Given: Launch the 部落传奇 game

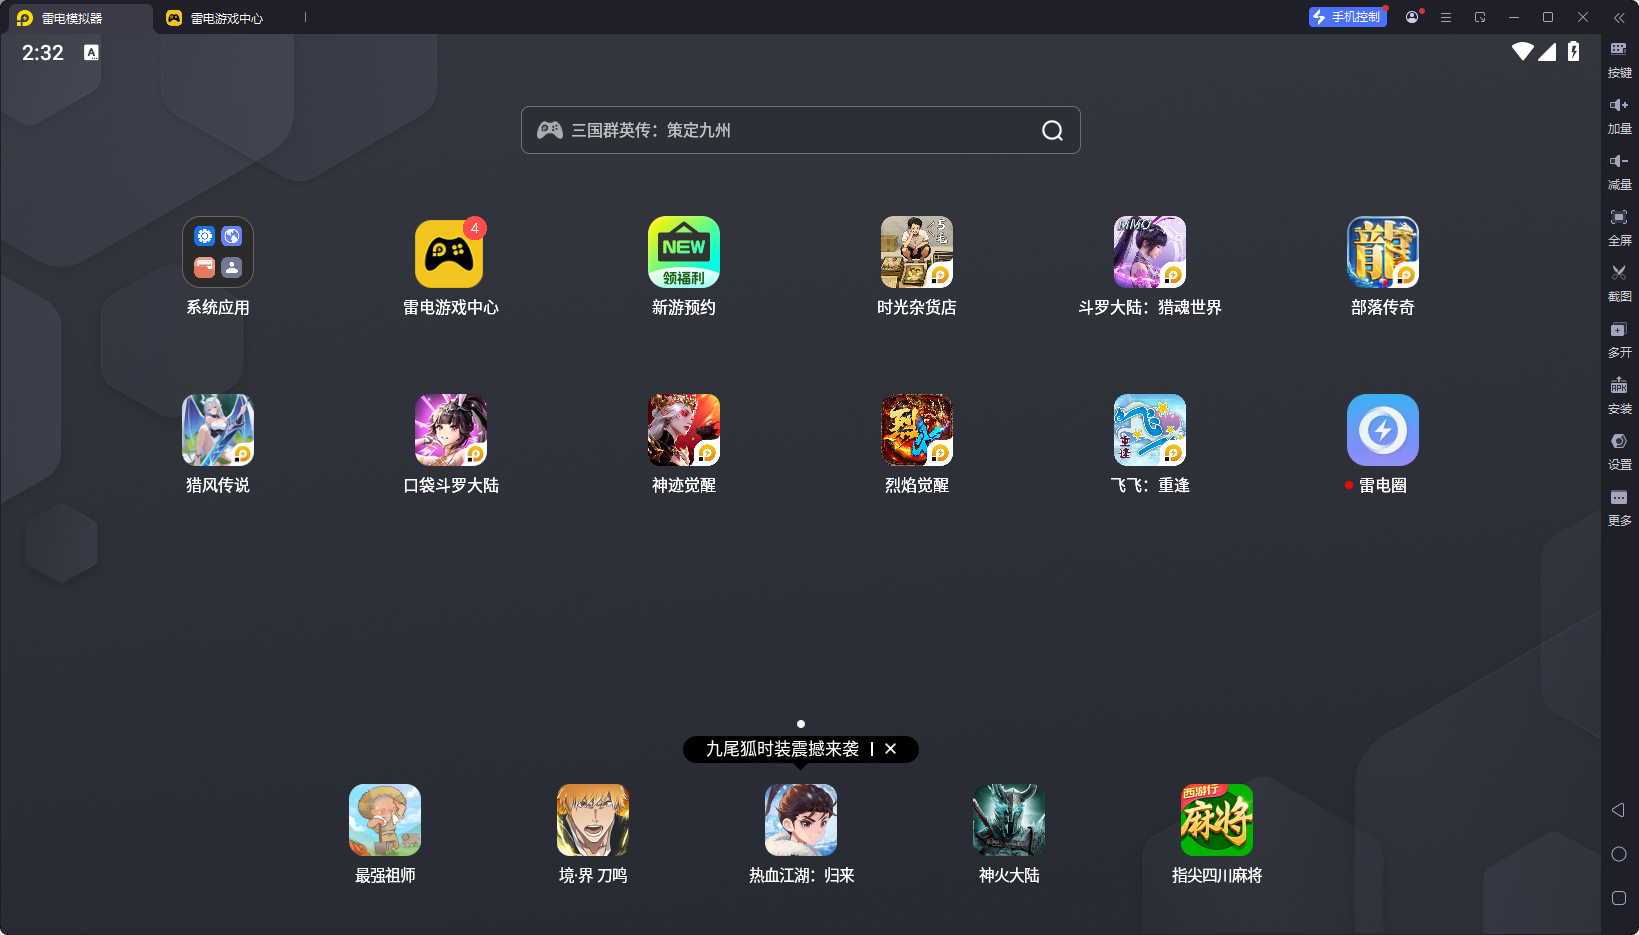Looking at the screenshot, I should (x=1383, y=252).
